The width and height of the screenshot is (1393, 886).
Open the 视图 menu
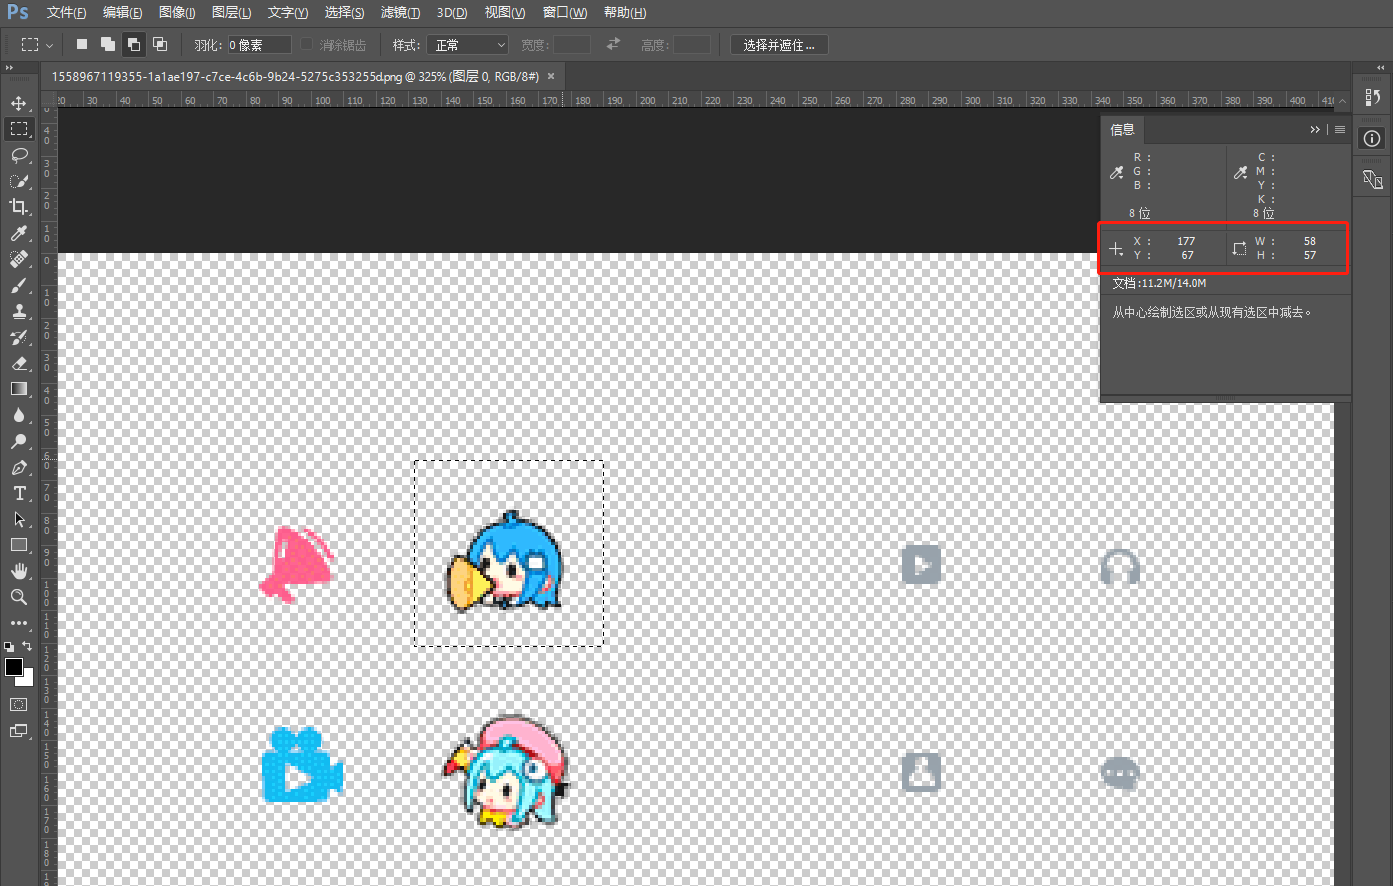[505, 12]
